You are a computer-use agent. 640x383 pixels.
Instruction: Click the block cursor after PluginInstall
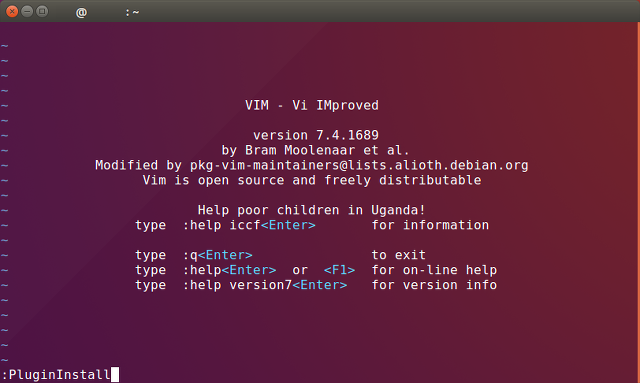tap(115, 375)
